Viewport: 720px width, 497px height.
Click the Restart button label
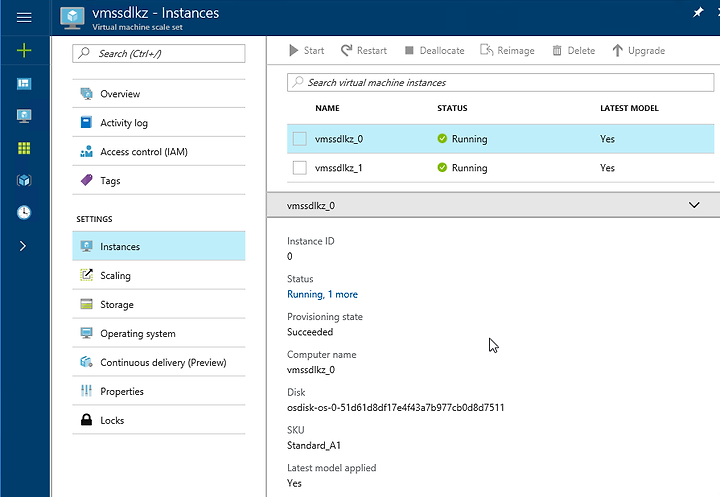tap(372, 51)
